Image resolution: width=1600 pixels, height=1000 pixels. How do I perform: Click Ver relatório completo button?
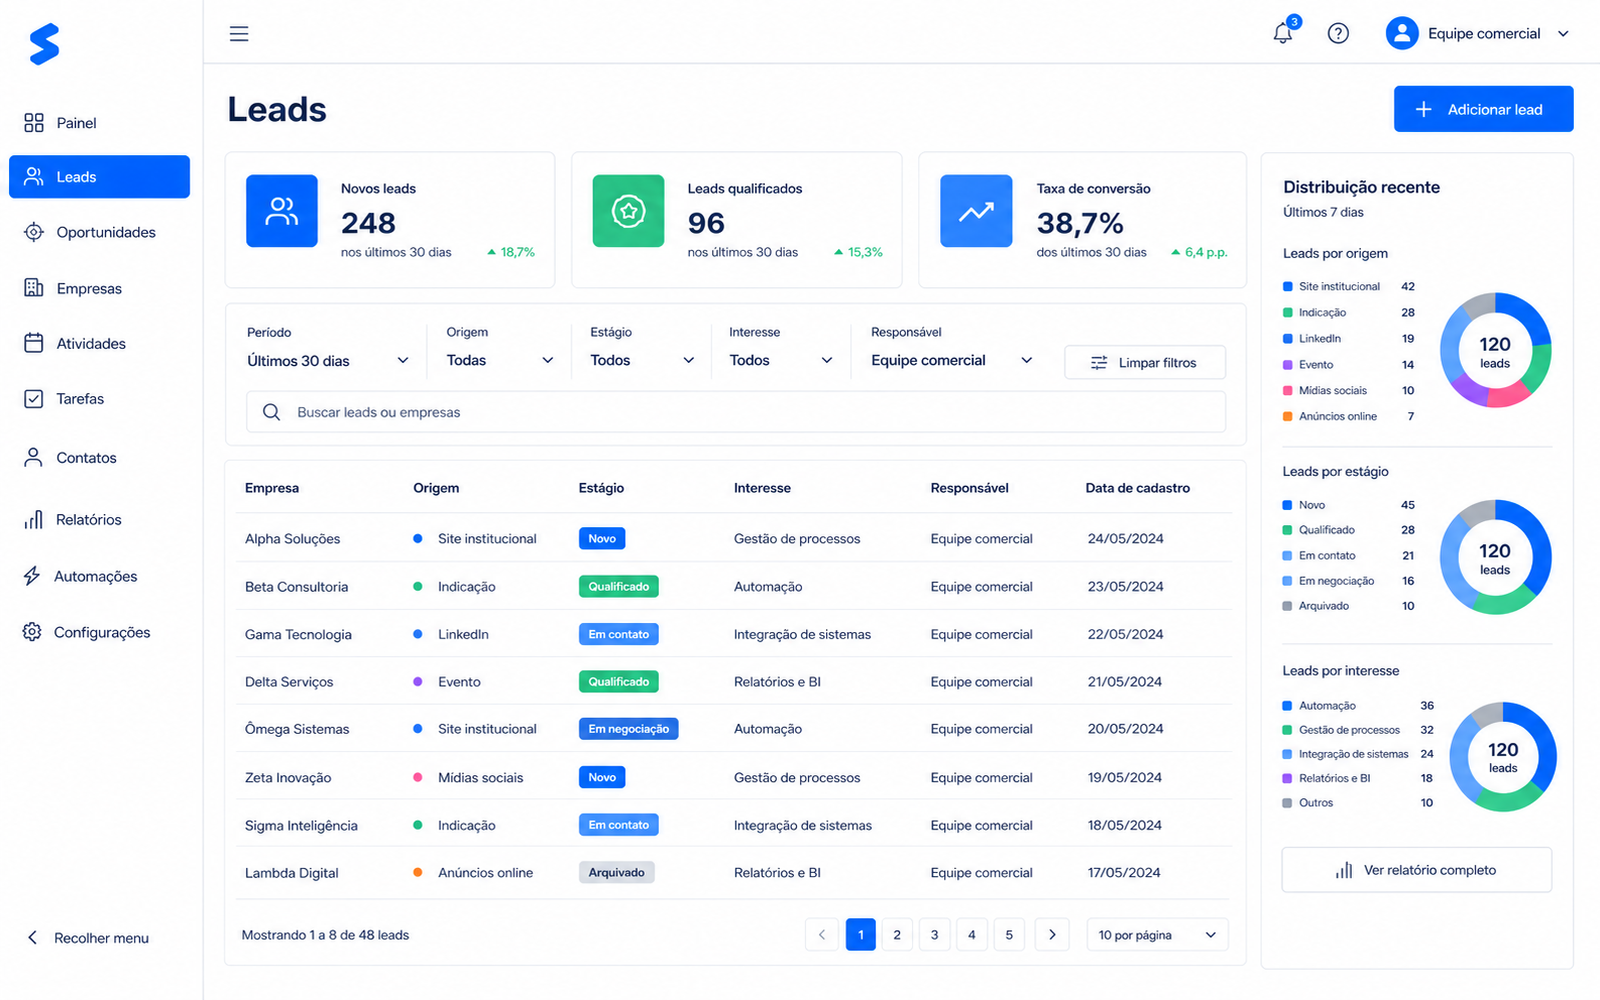click(1416, 870)
